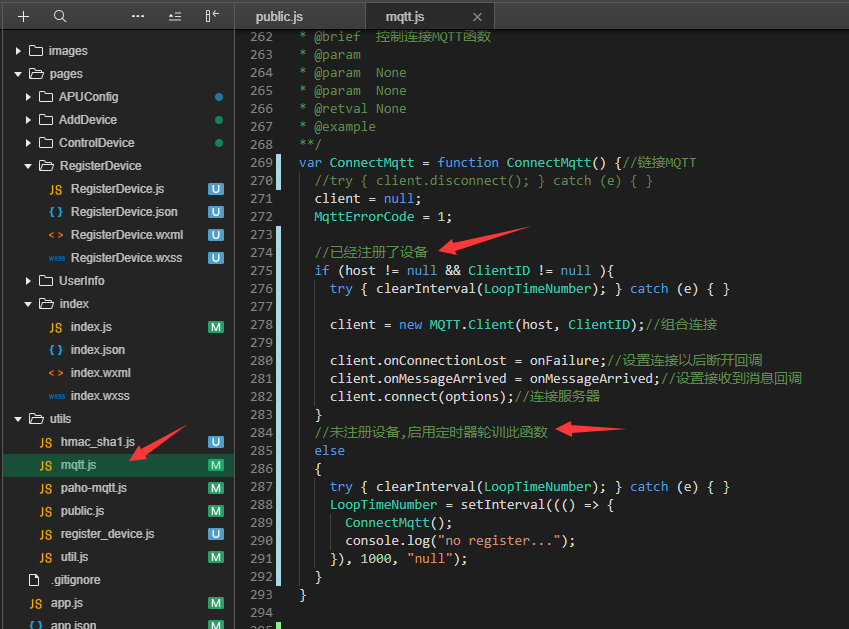The height and width of the screenshot is (629, 849).
Task: Click the JS icon beside paho-mqtt.js
Action: click(x=45, y=489)
